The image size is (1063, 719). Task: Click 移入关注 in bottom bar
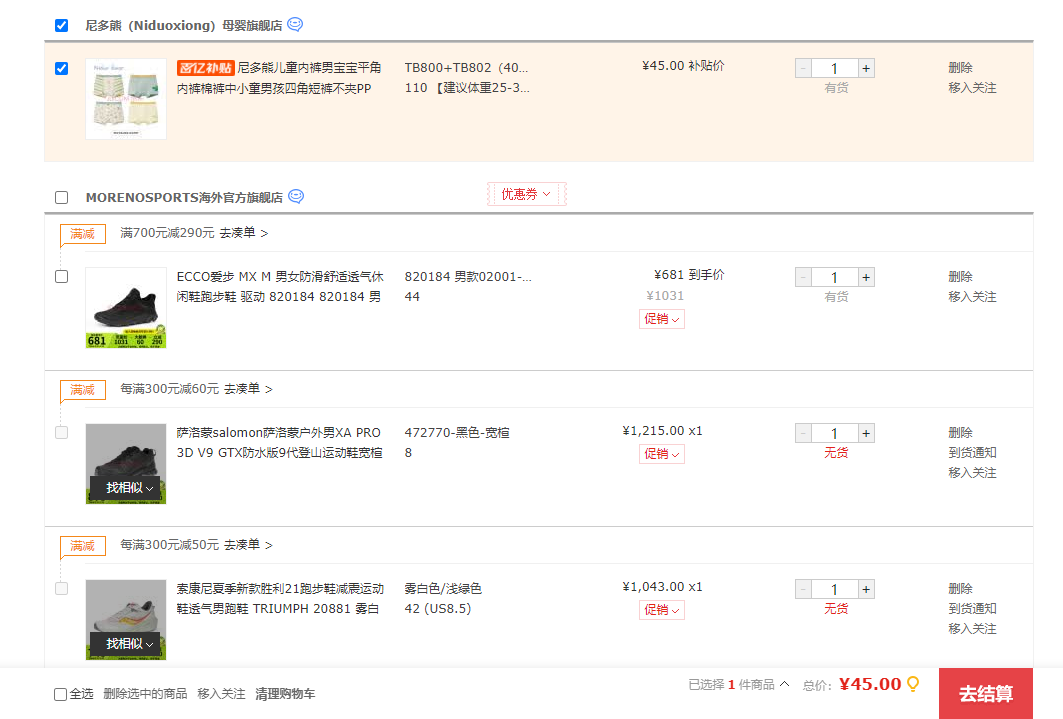(x=221, y=693)
